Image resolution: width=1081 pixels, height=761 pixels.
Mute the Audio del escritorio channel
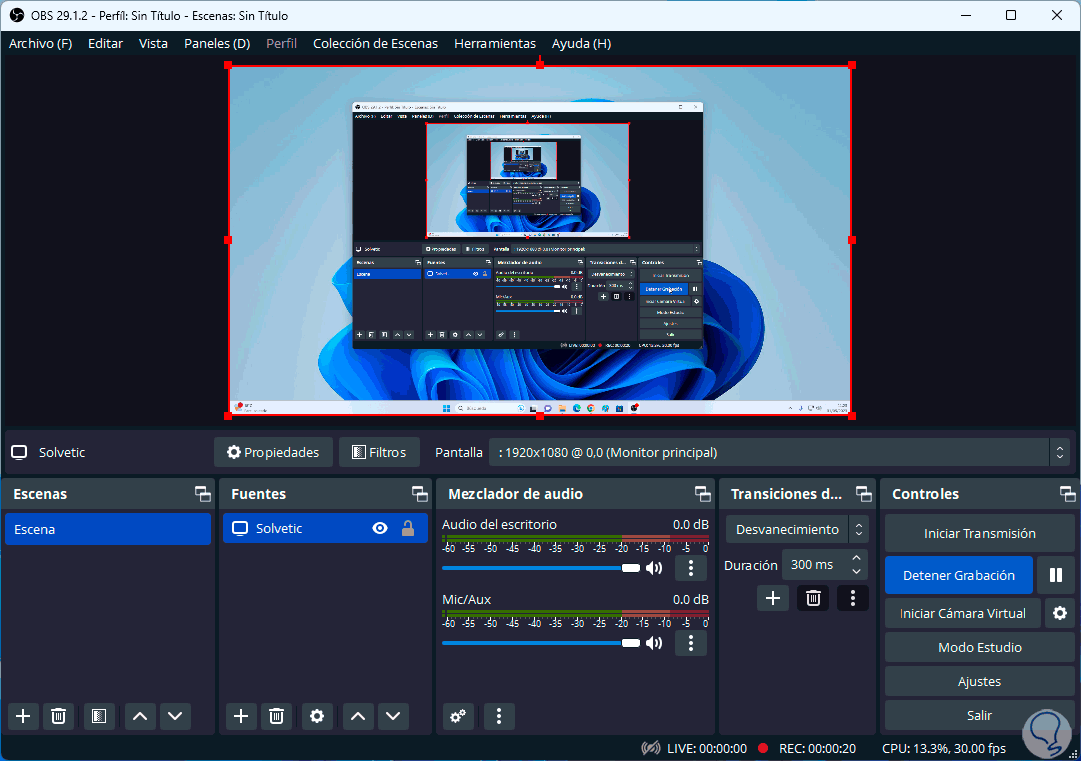pyautogui.click(x=654, y=568)
